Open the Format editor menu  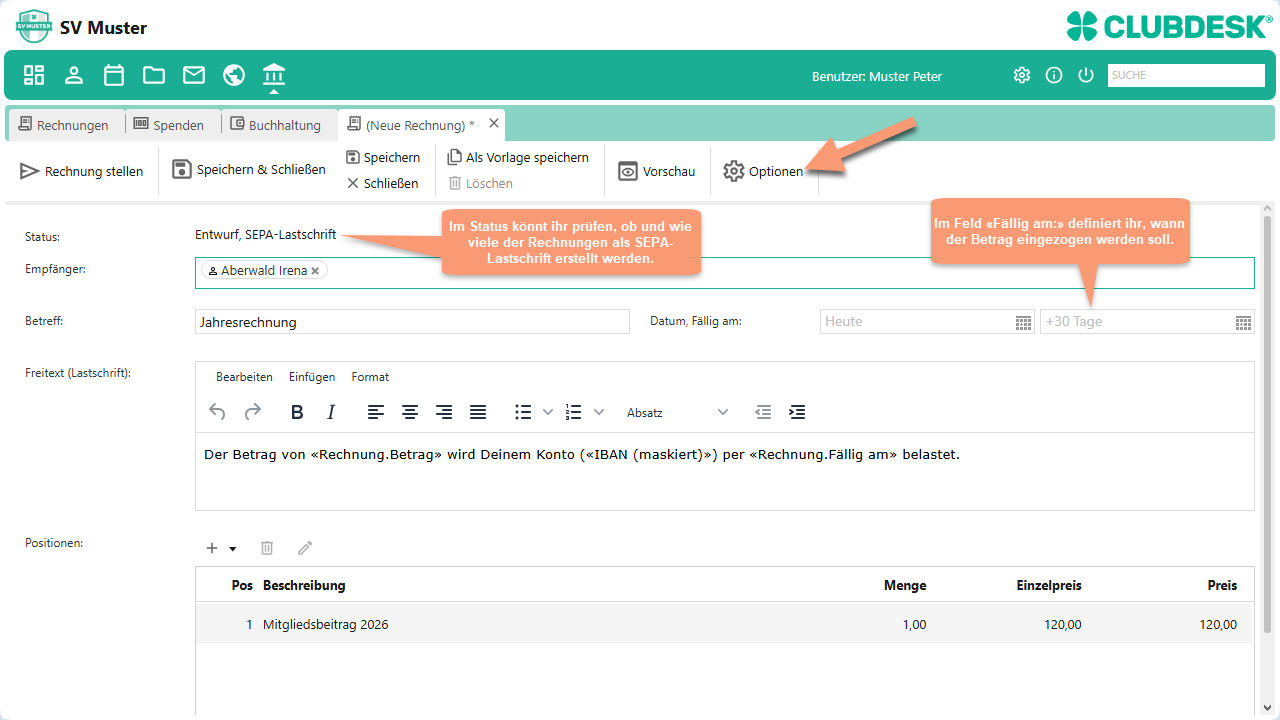(x=370, y=377)
